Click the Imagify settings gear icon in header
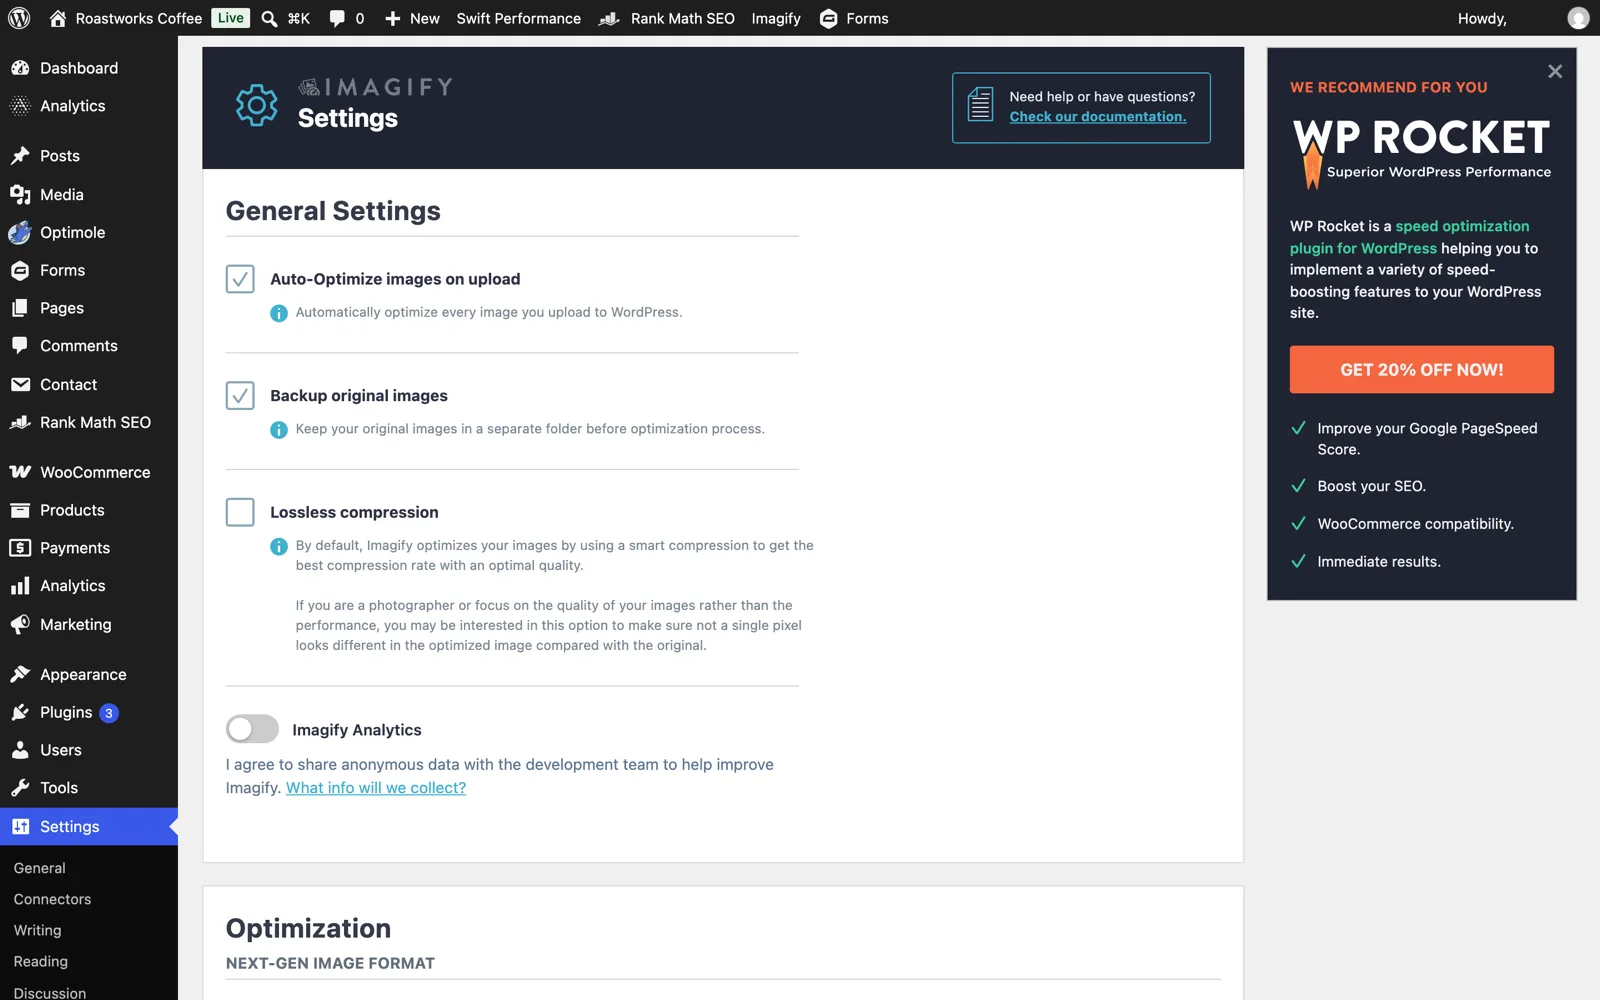 pyautogui.click(x=257, y=105)
